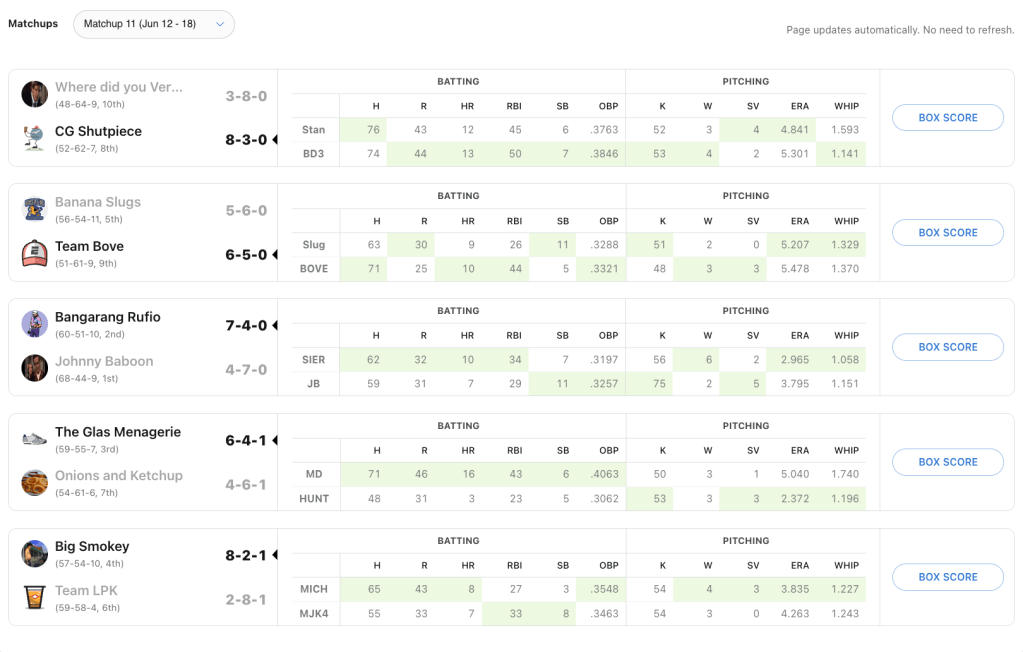Click the CG Shutpiece team logo
The height and width of the screenshot is (652, 1023).
(x=35, y=138)
